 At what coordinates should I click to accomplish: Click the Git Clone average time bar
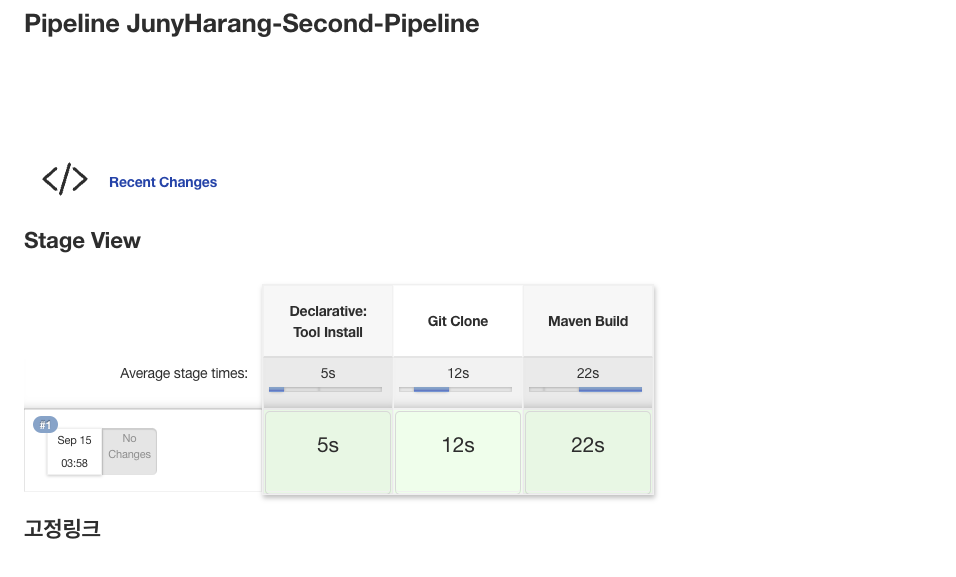click(x=456, y=389)
